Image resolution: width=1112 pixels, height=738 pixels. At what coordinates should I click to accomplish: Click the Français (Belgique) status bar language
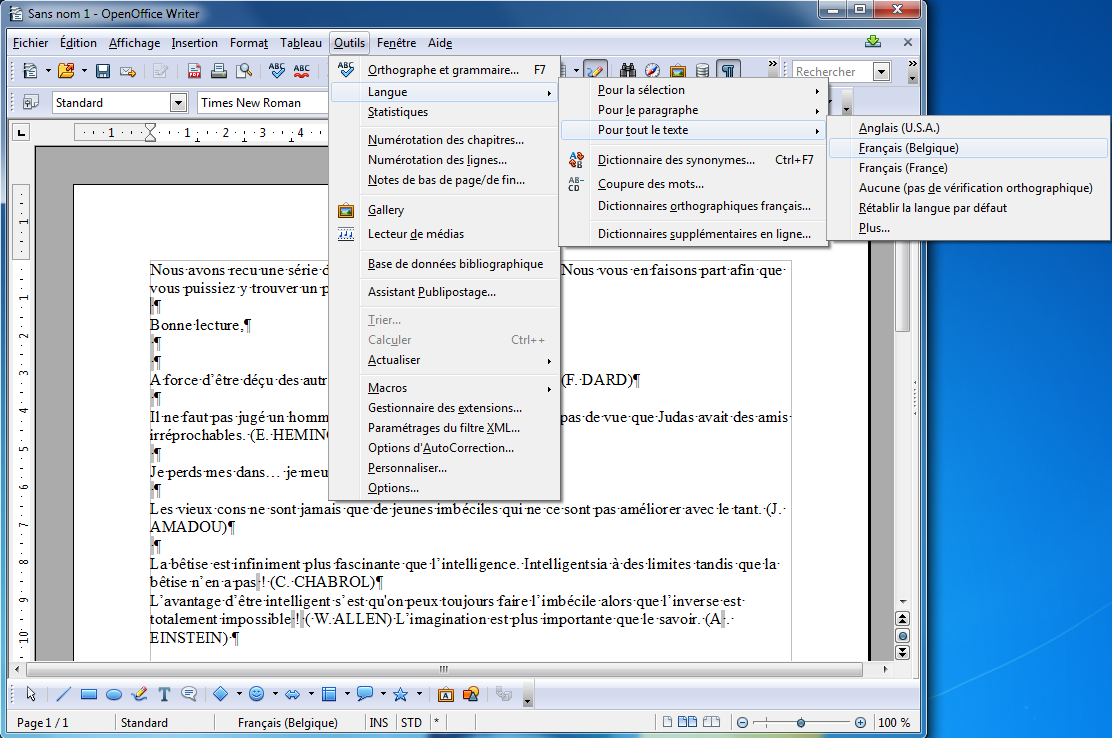pyautogui.click(x=288, y=722)
